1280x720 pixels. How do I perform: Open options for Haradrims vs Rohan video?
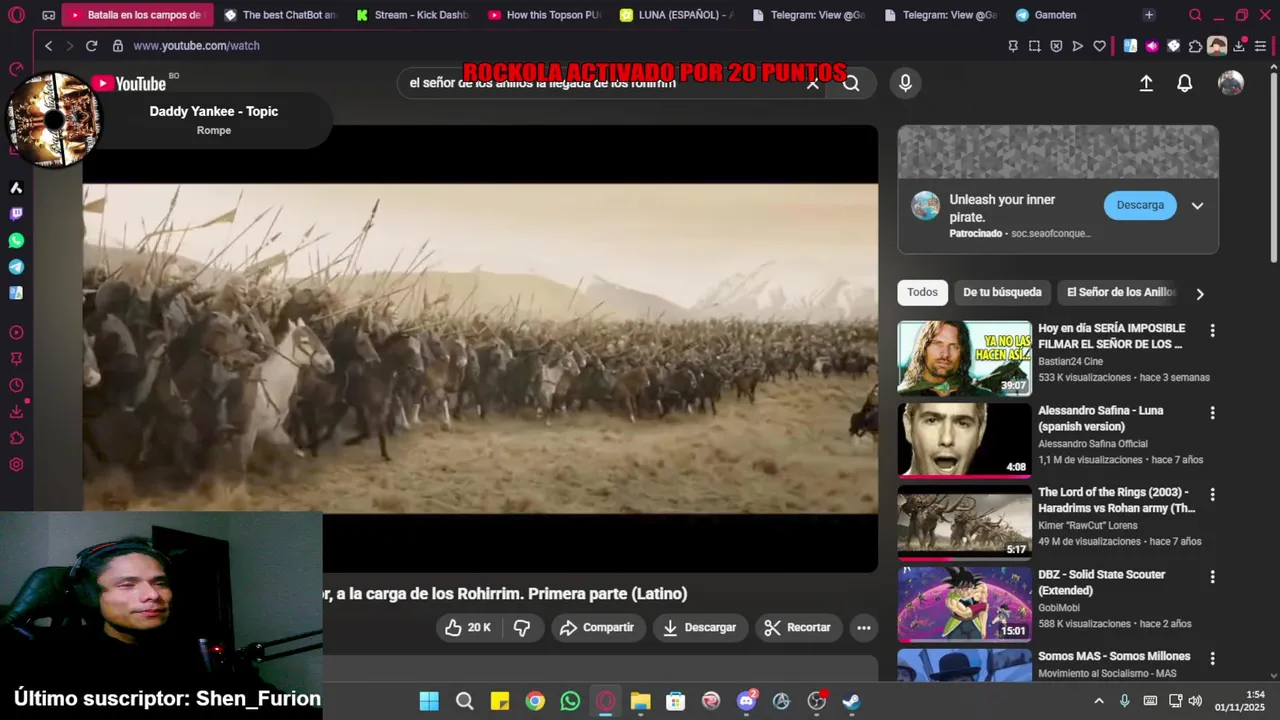(1212, 494)
